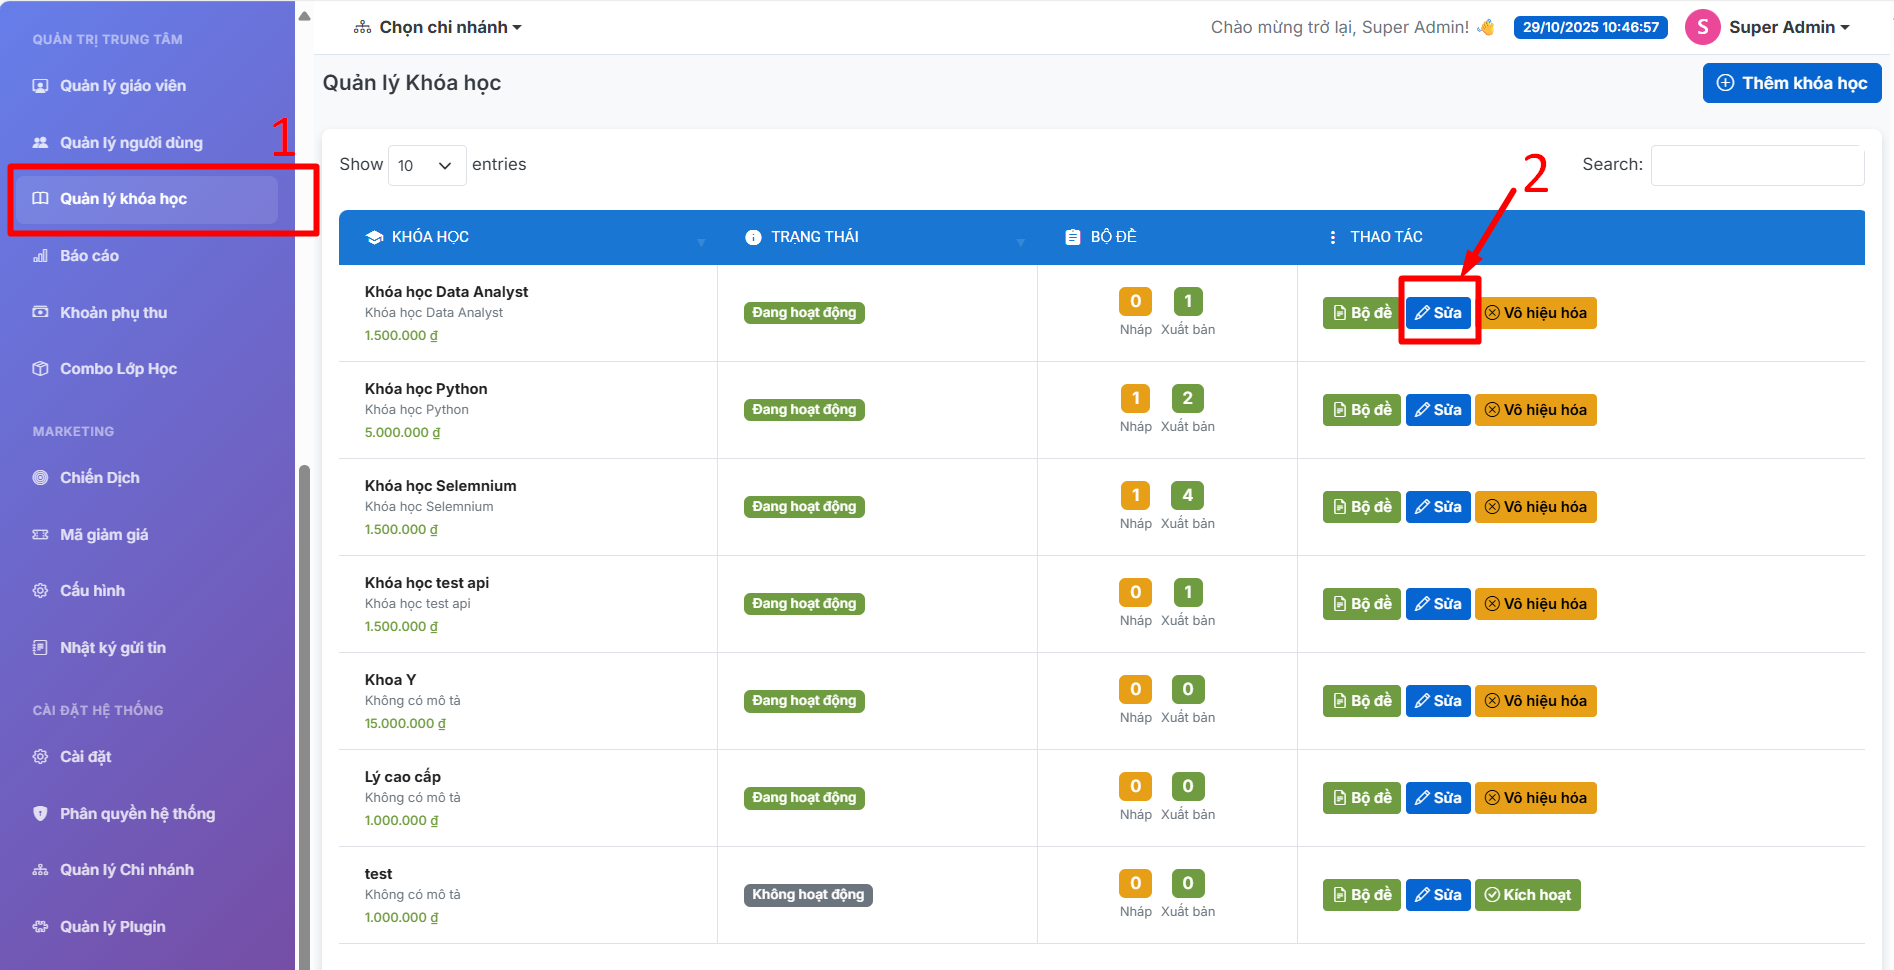This screenshot has width=1894, height=970.
Task: Go to Mã giảm giá menu item
Action: [104, 535]
